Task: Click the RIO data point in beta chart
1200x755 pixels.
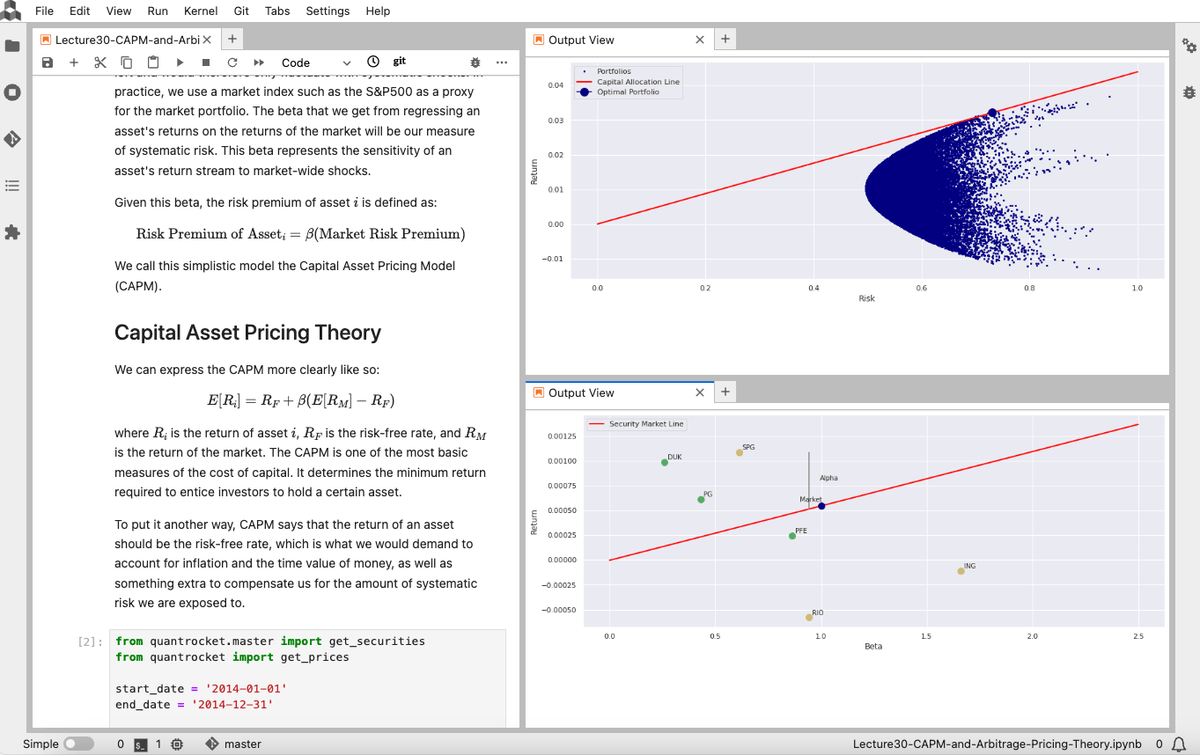Action: (809, 617)
